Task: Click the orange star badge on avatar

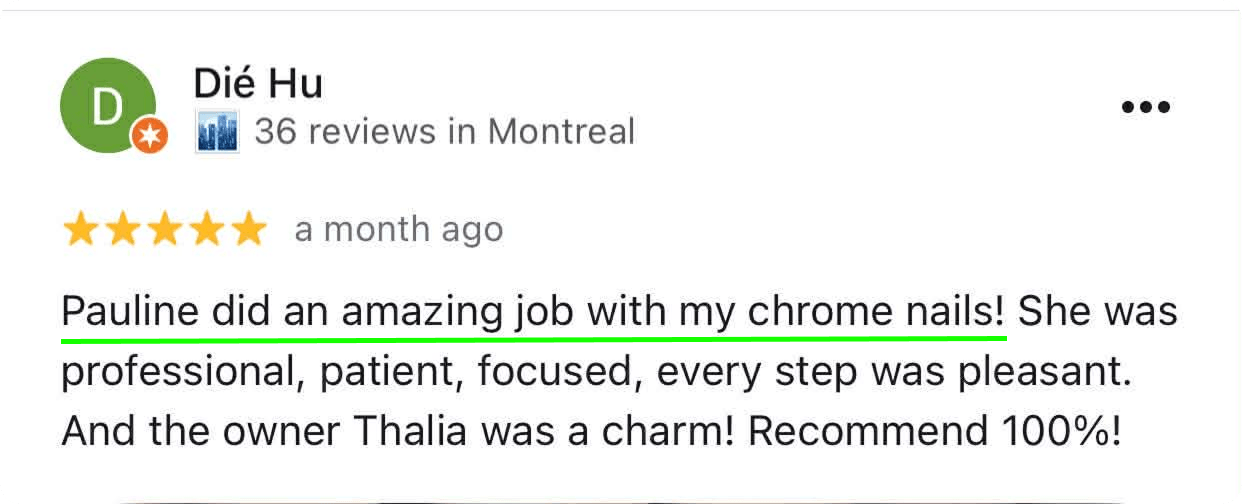Action: click(150, 136)
